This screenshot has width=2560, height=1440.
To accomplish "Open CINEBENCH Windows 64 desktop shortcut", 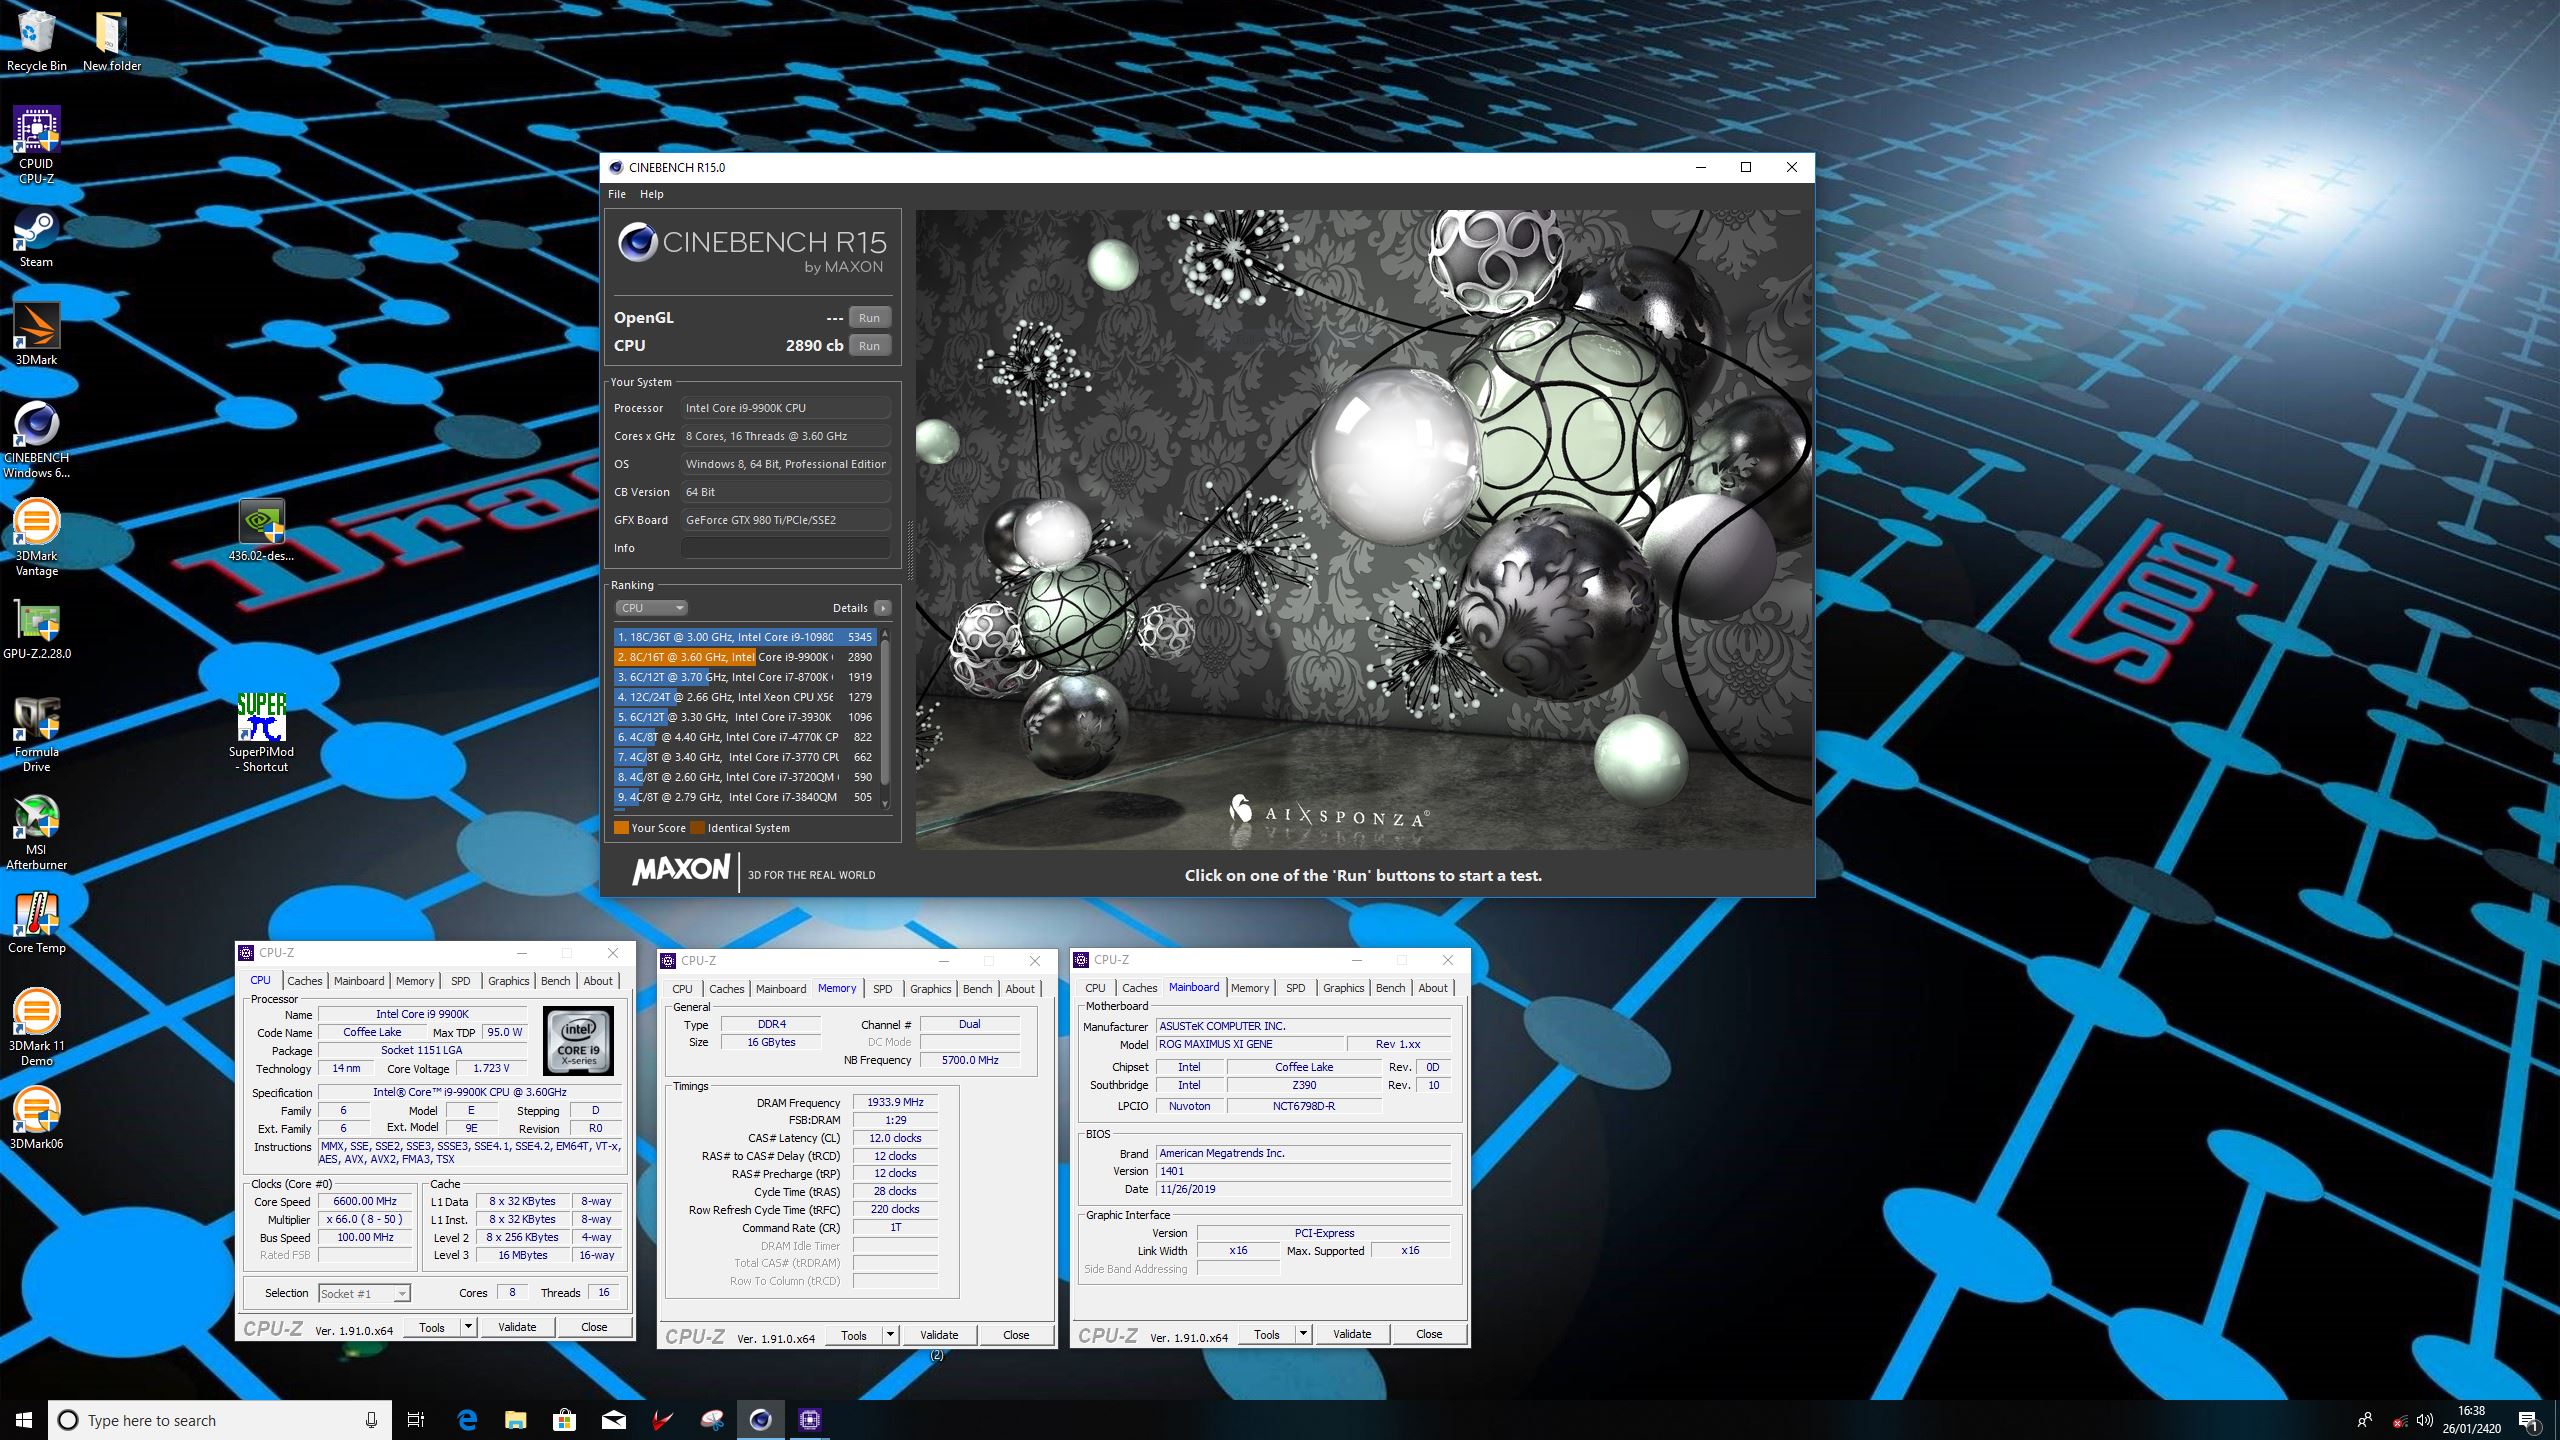I will click(36, 440).
